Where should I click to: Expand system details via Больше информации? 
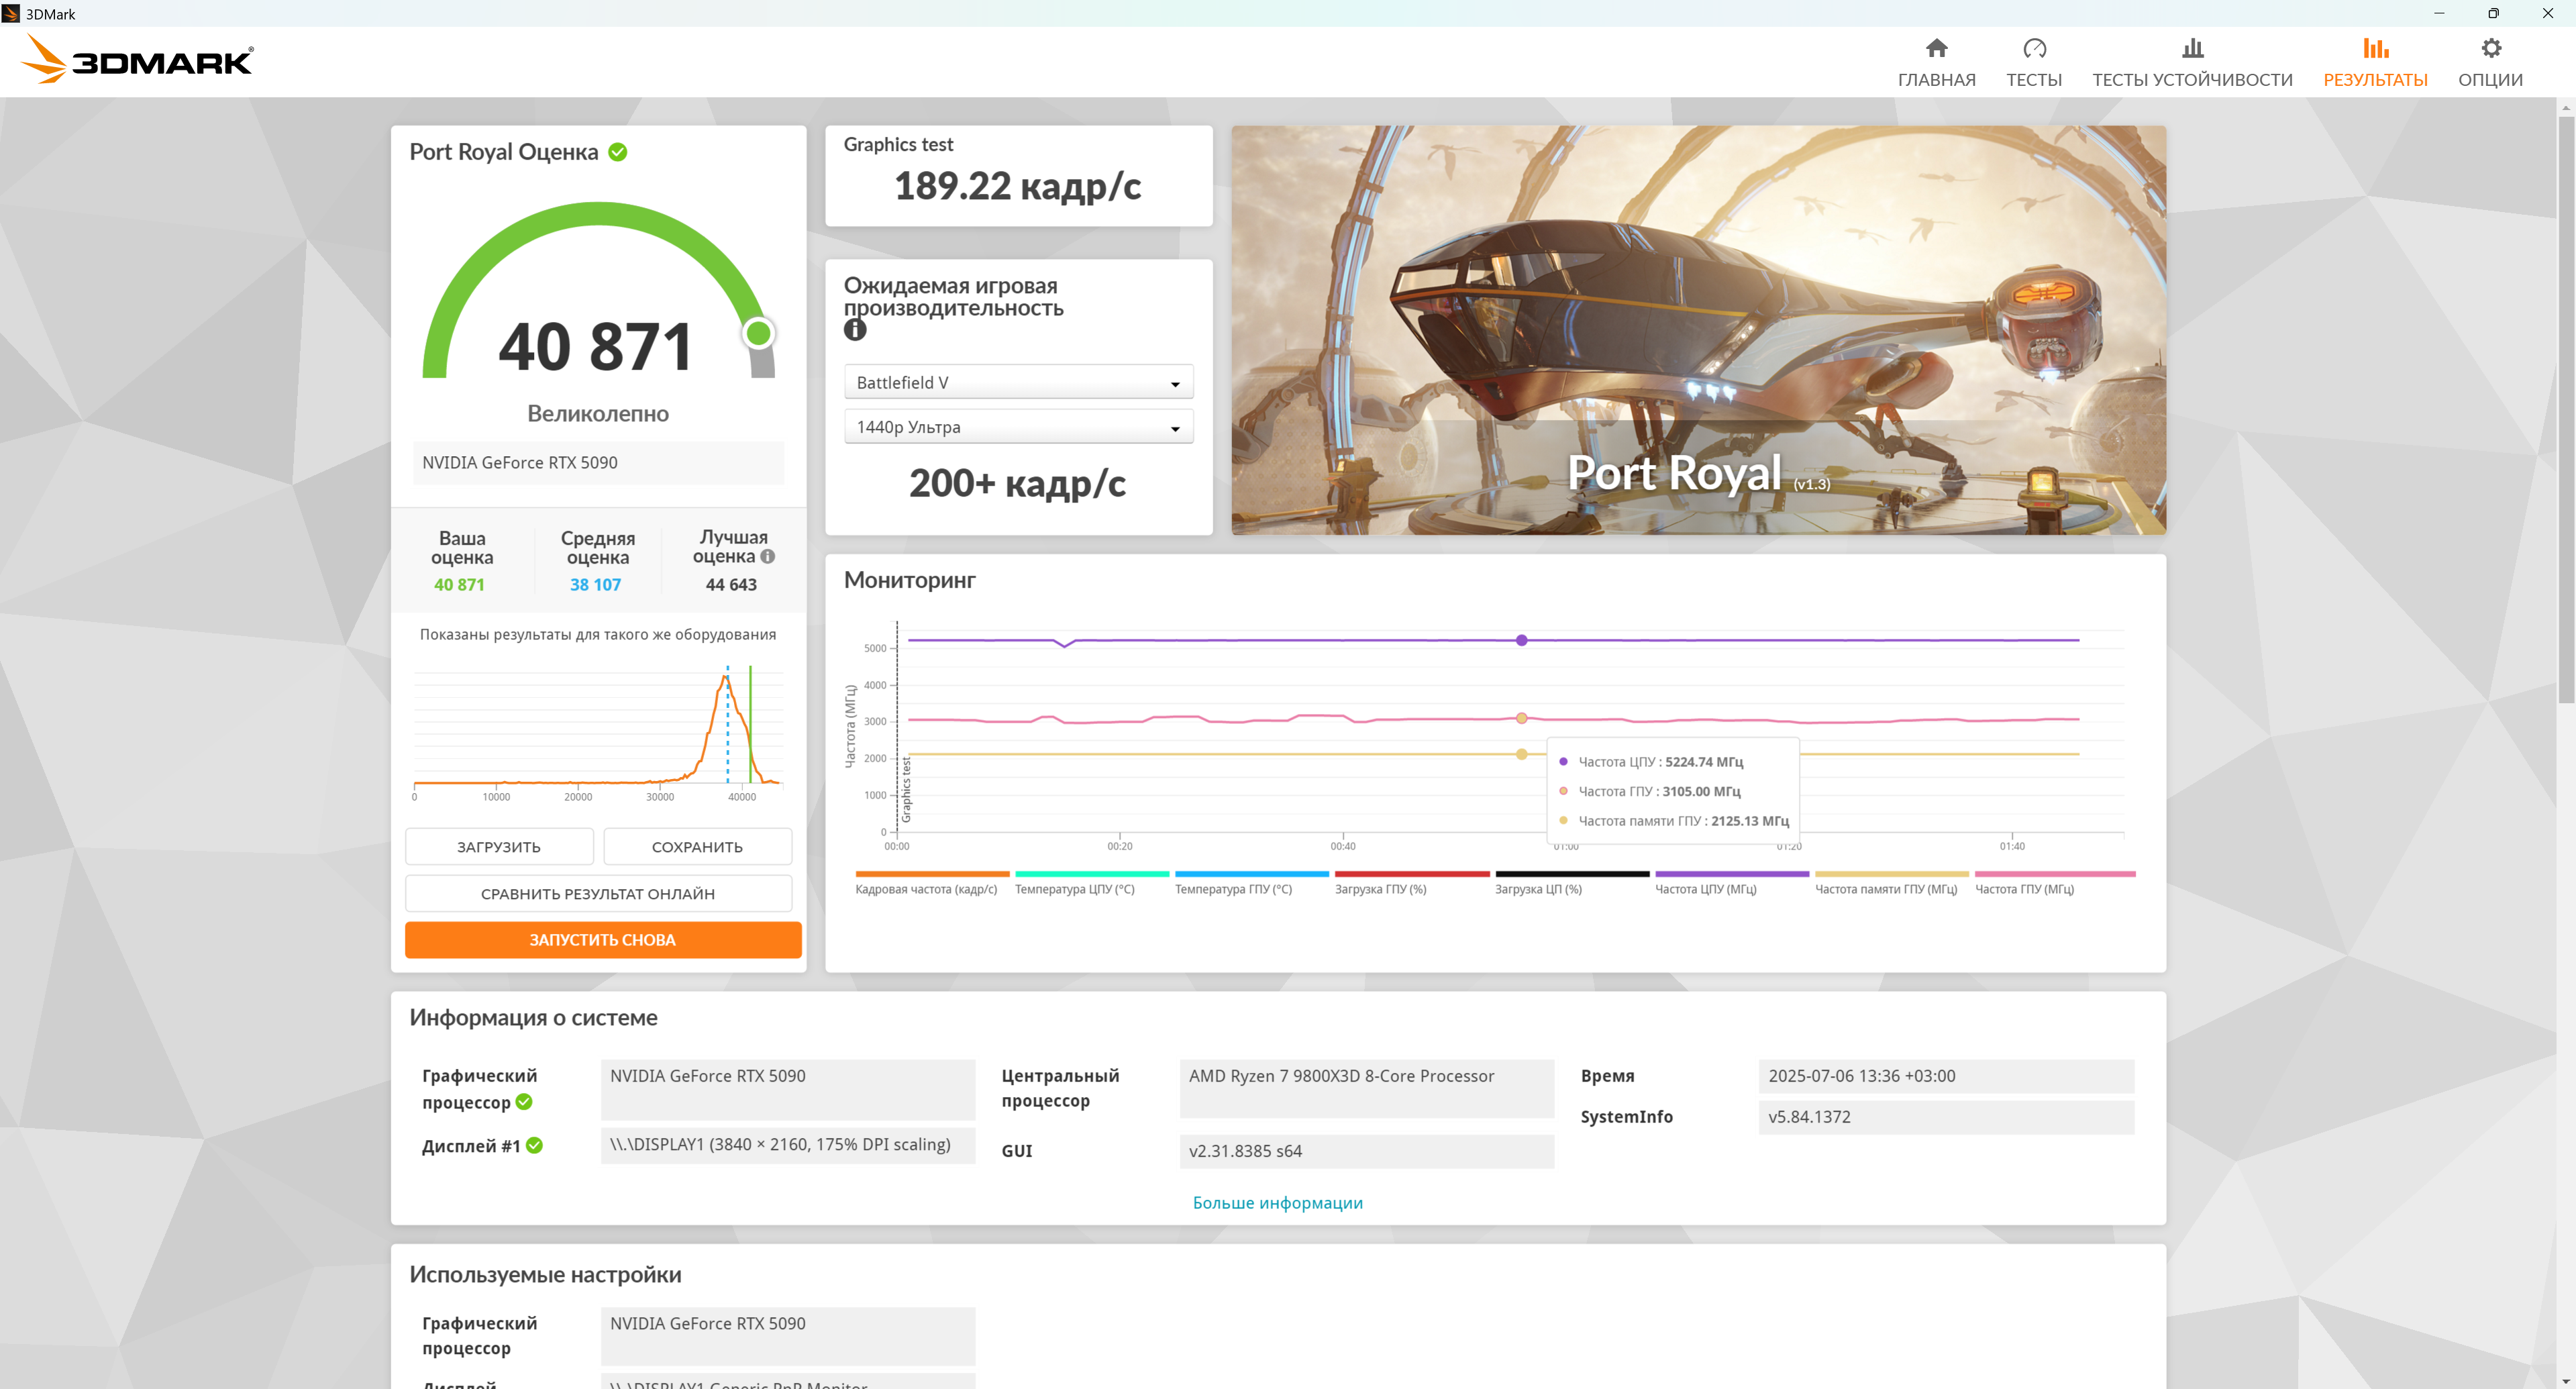click(1277, 1202)
